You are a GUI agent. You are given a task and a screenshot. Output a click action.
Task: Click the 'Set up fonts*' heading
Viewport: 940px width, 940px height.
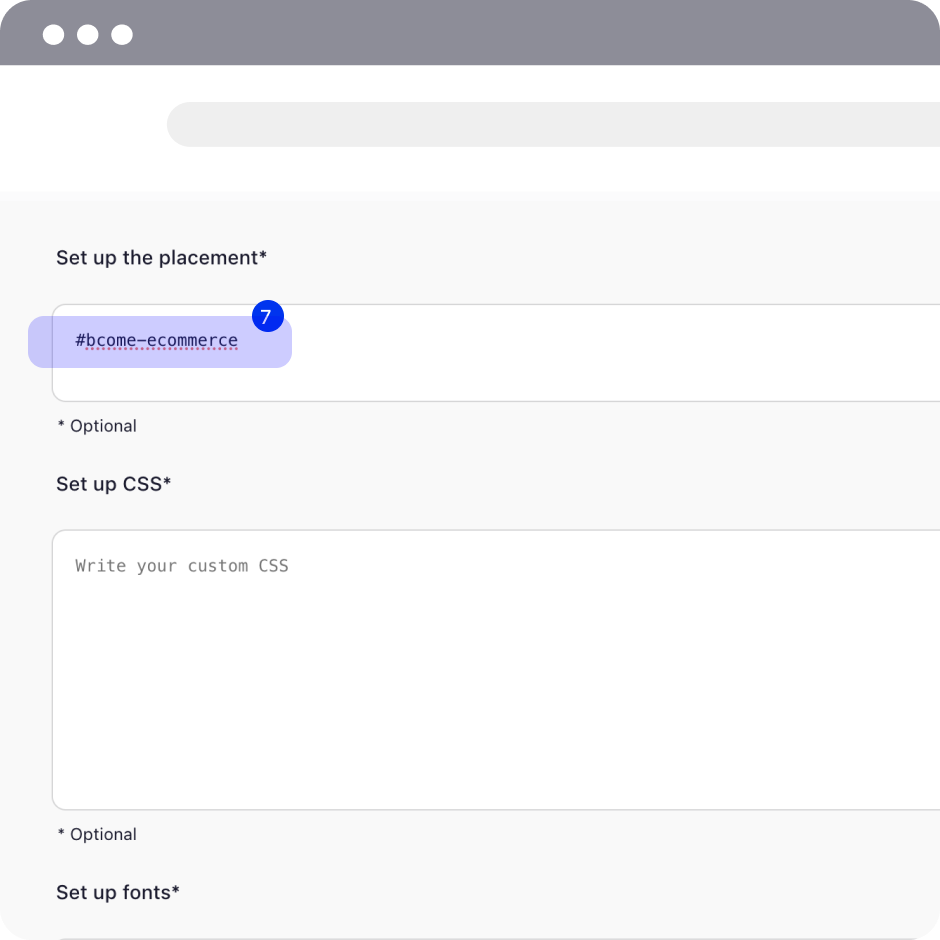click(x=118, y=892)
